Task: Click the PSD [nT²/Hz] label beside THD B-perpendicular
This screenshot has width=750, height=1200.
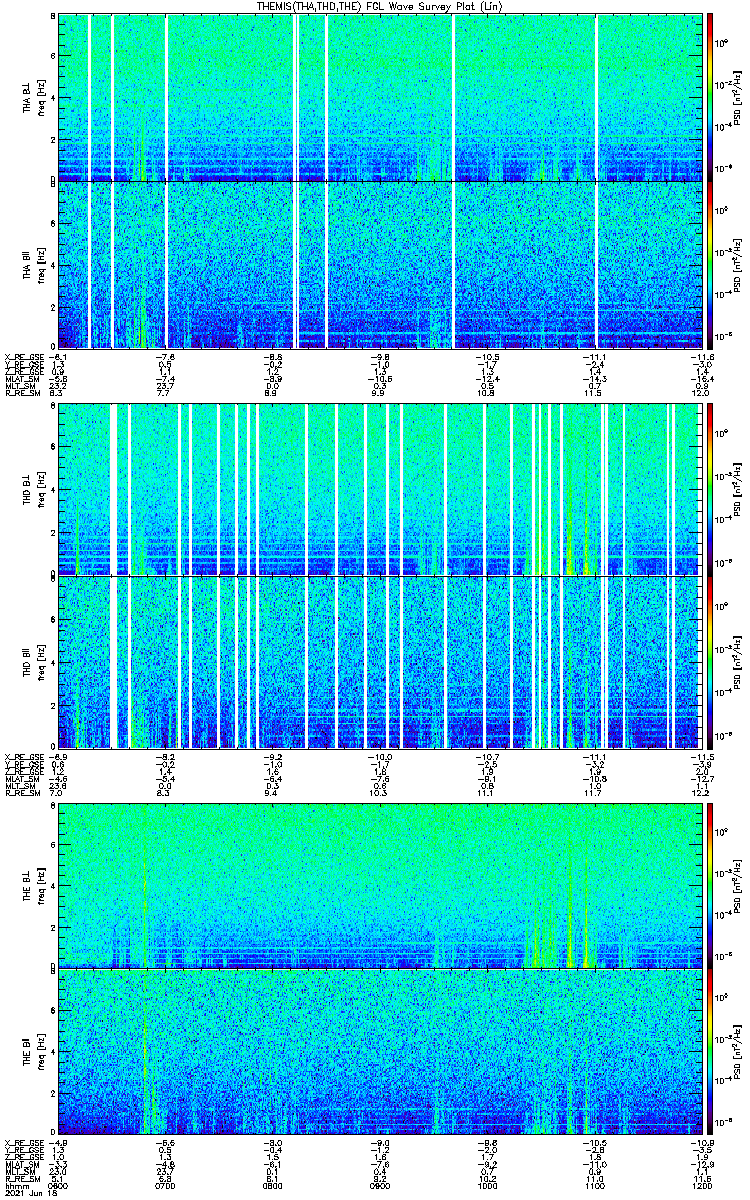Action: [739, 489]
